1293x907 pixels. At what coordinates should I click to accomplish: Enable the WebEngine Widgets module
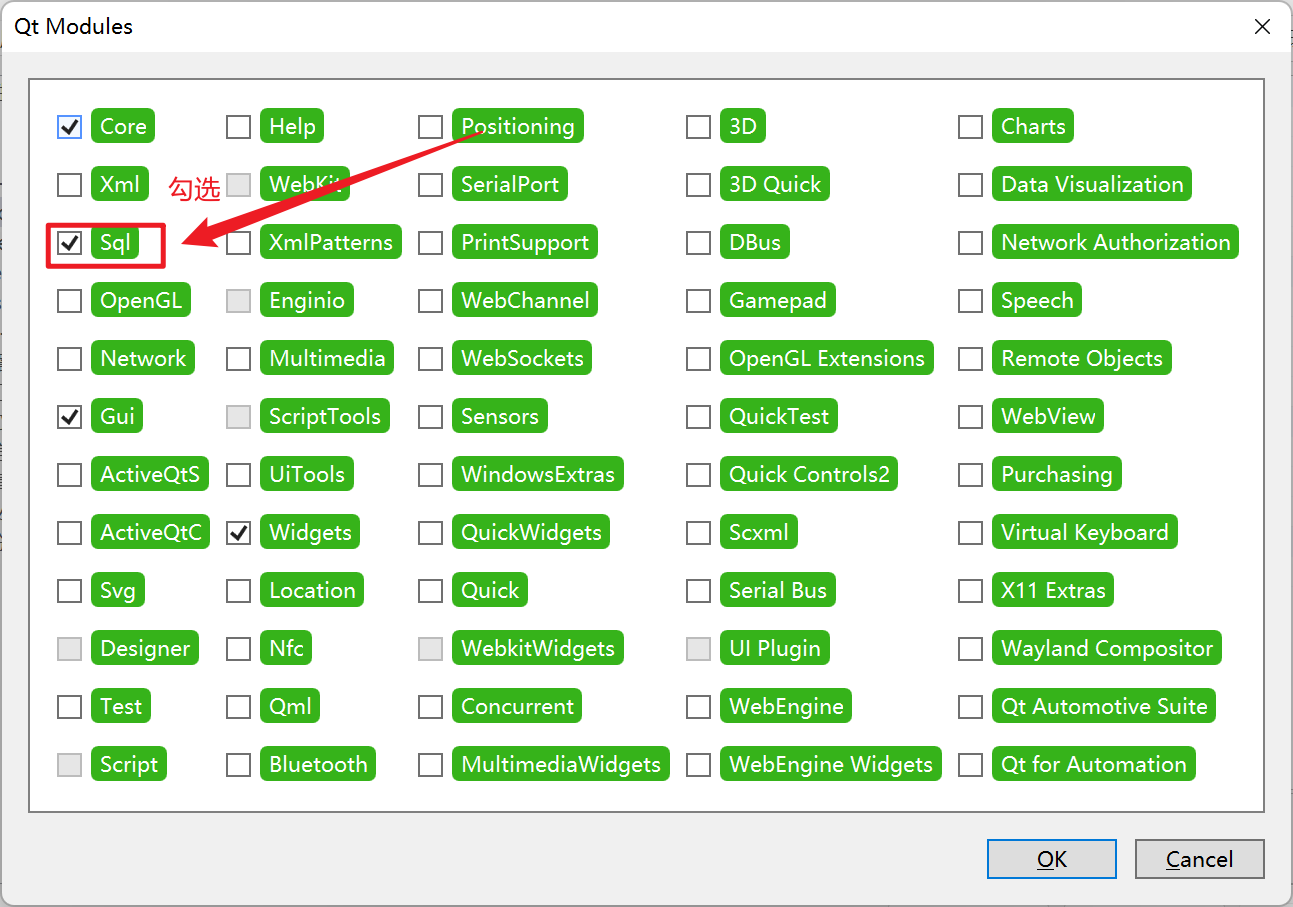point(698,764)
